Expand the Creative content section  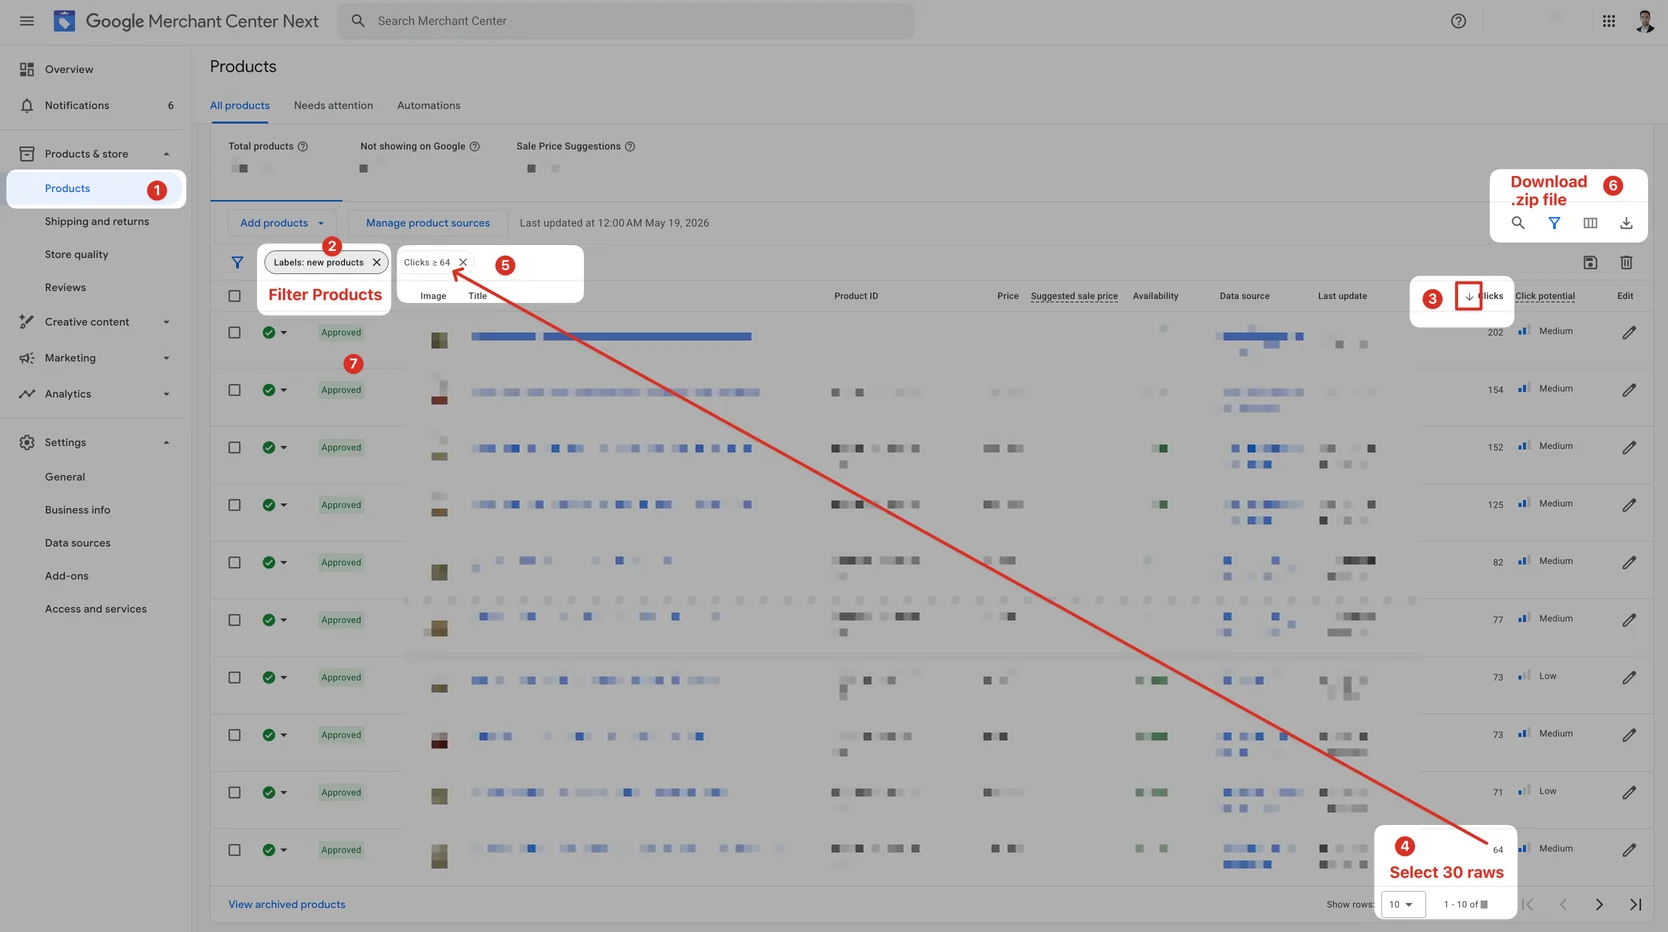tap(166, 322)
